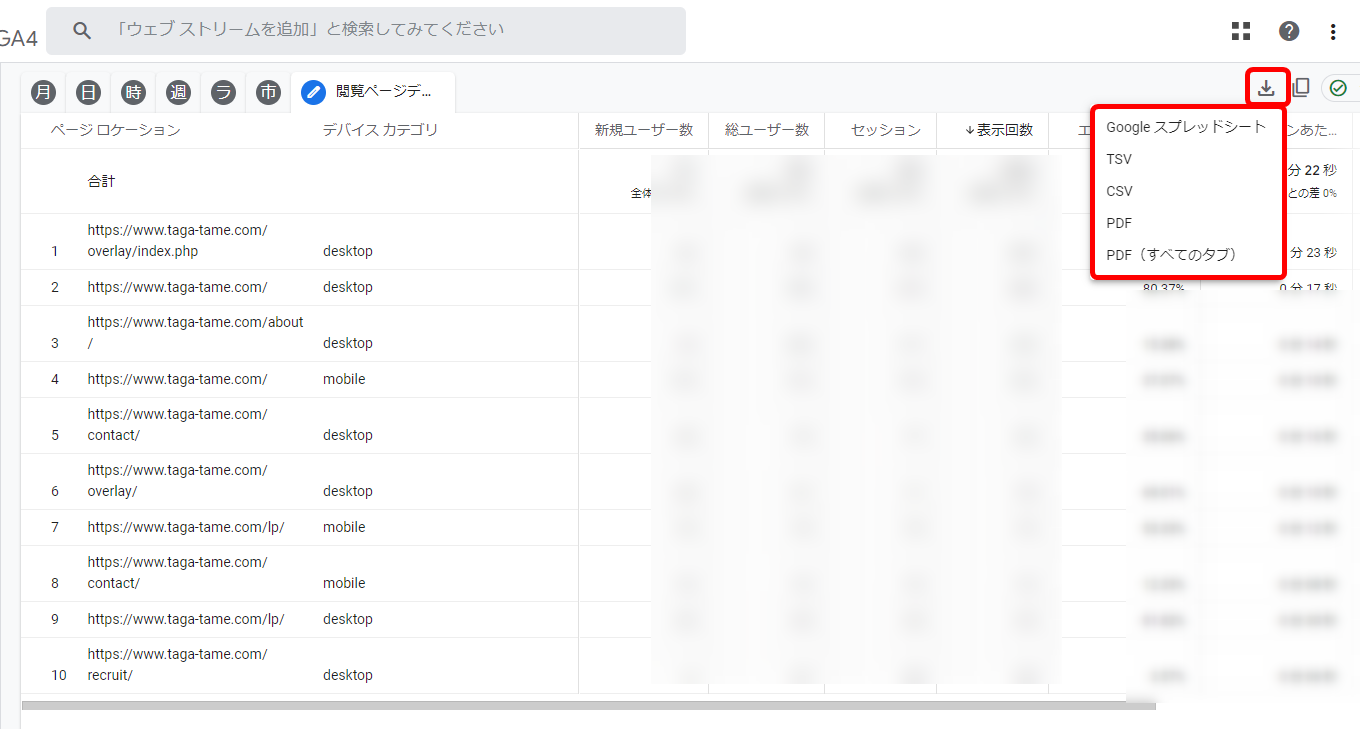Click the blue pencil edit icon

point(314,92)
